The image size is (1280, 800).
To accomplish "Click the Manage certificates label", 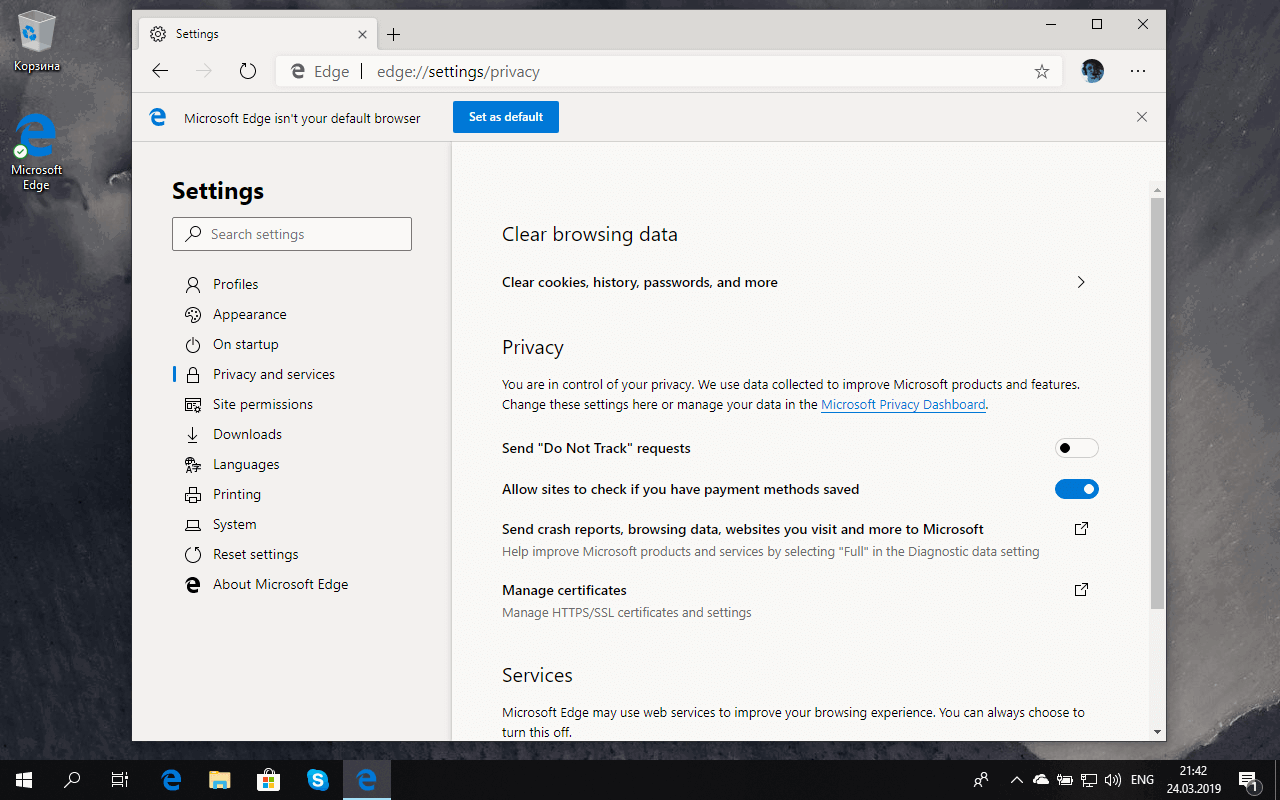I will pyautogui.click(x=564, y=590).
